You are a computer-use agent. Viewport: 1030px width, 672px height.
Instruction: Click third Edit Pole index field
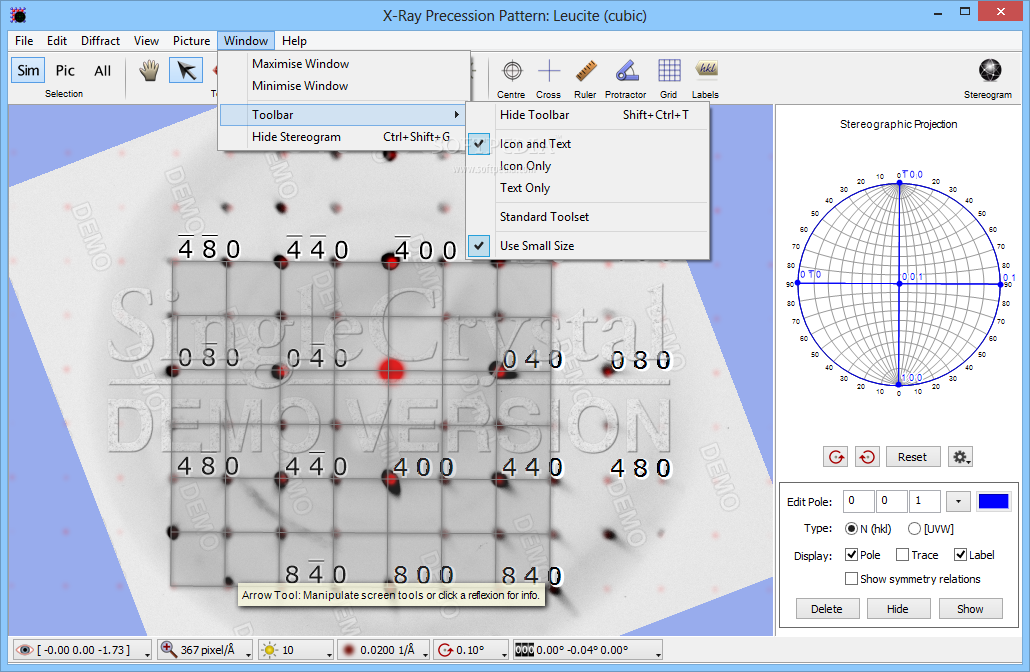(x=925, y=501)
